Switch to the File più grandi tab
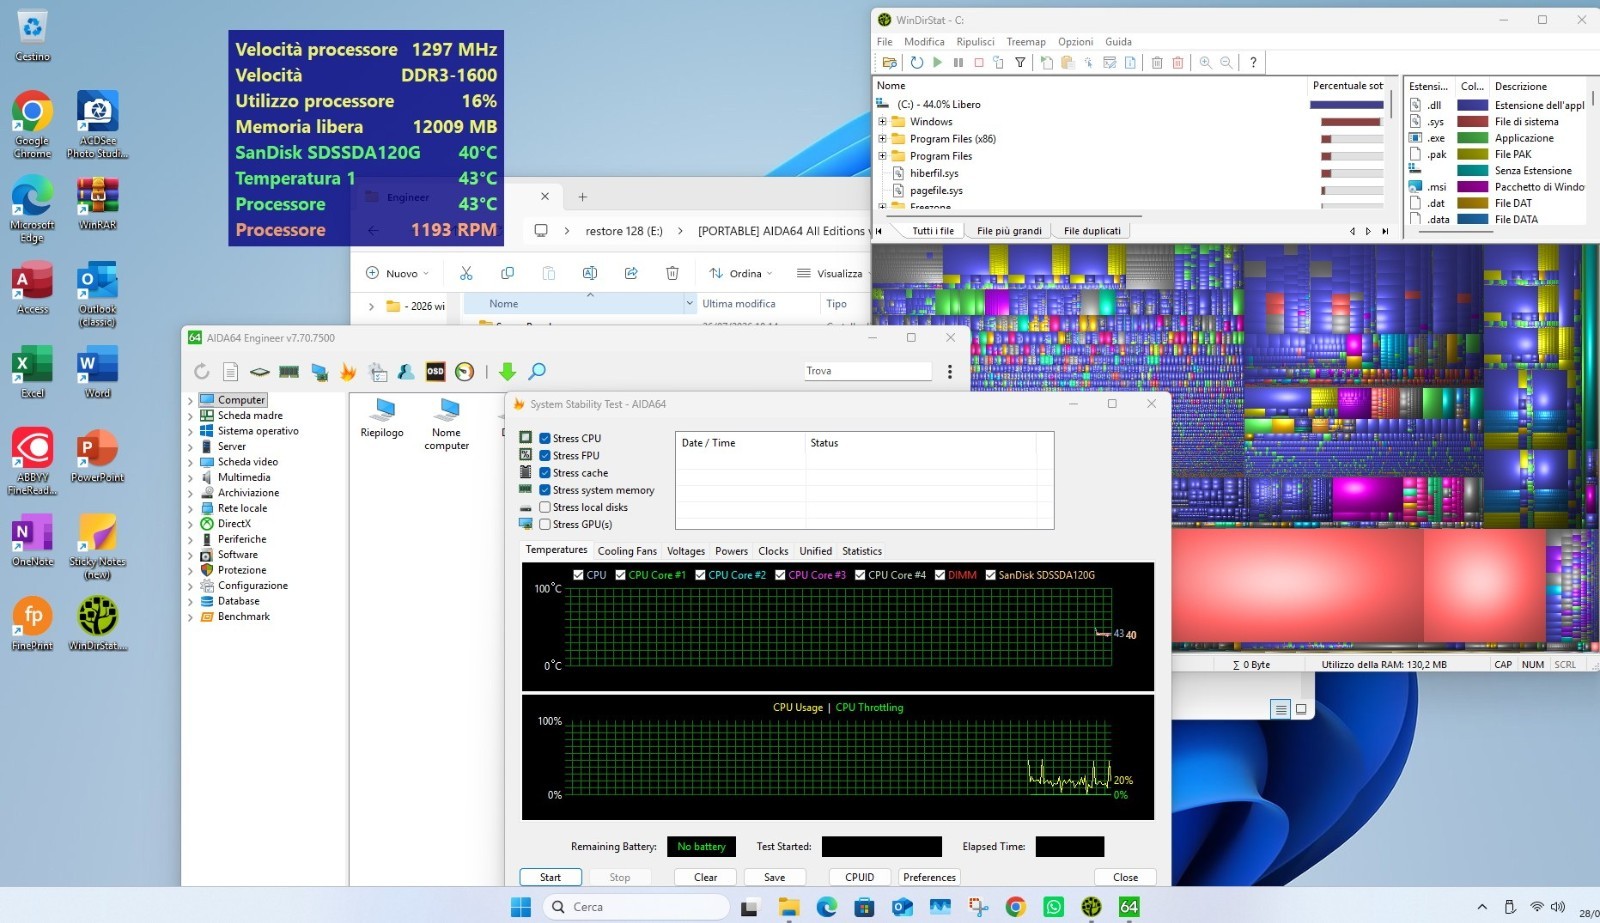 pos(1009,231)
